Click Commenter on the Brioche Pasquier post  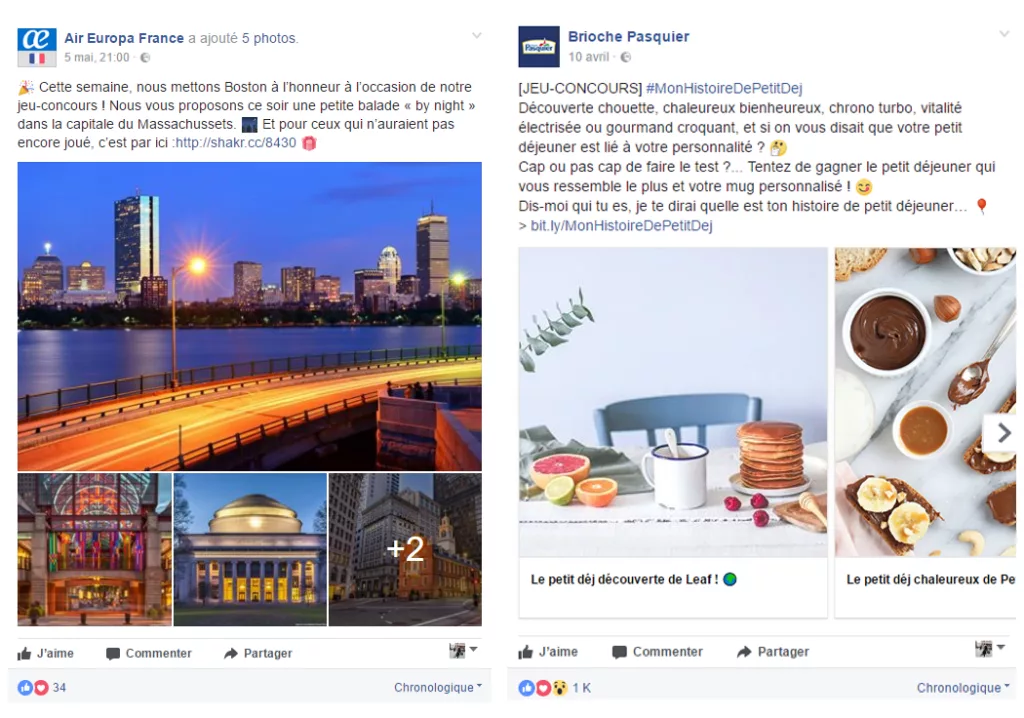point(658,651)
